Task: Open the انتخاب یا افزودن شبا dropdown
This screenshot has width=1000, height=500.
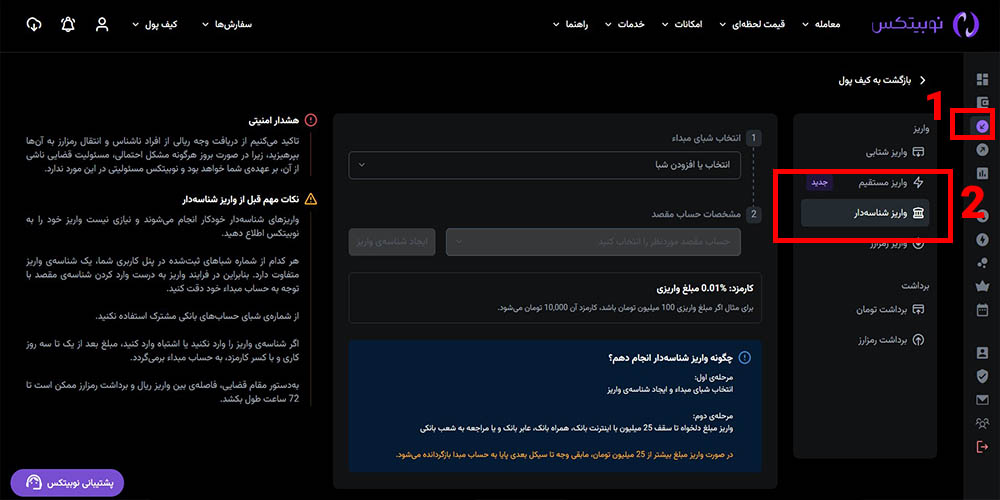Action: point(545,165)
